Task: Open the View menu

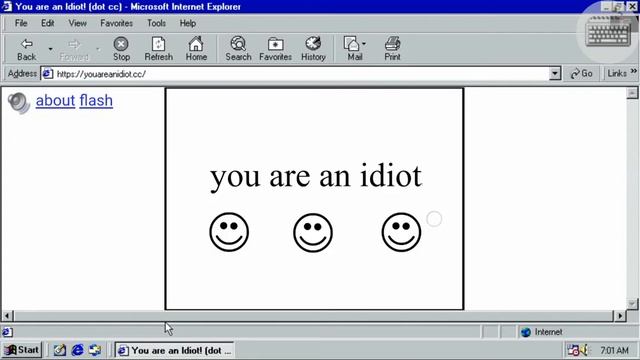Action: point(77,23)
